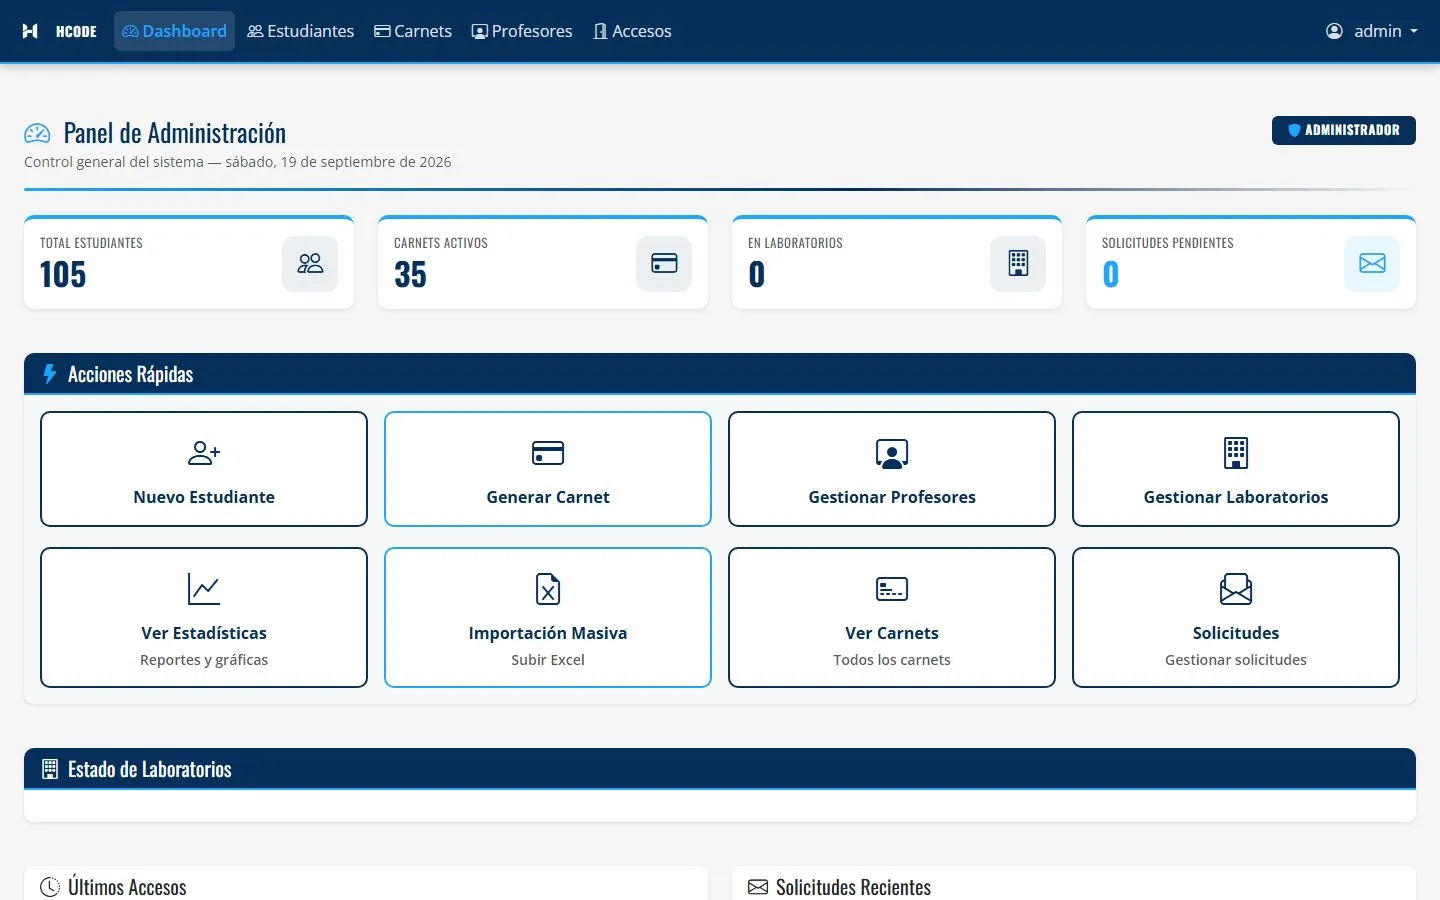
Task: Open Ver Carnets action
Action: click(x=892, y=617)
